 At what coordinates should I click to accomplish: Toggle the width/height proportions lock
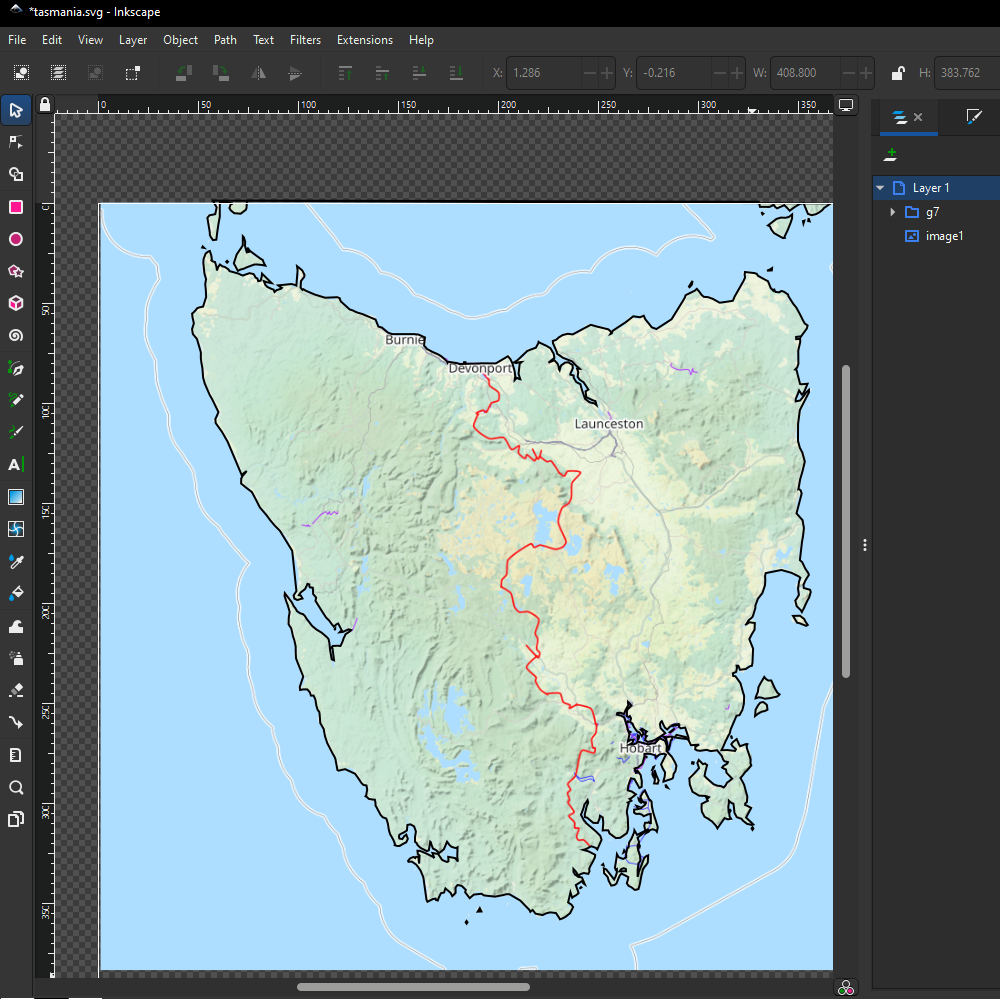pyautogui.click(x=897, y=72)
